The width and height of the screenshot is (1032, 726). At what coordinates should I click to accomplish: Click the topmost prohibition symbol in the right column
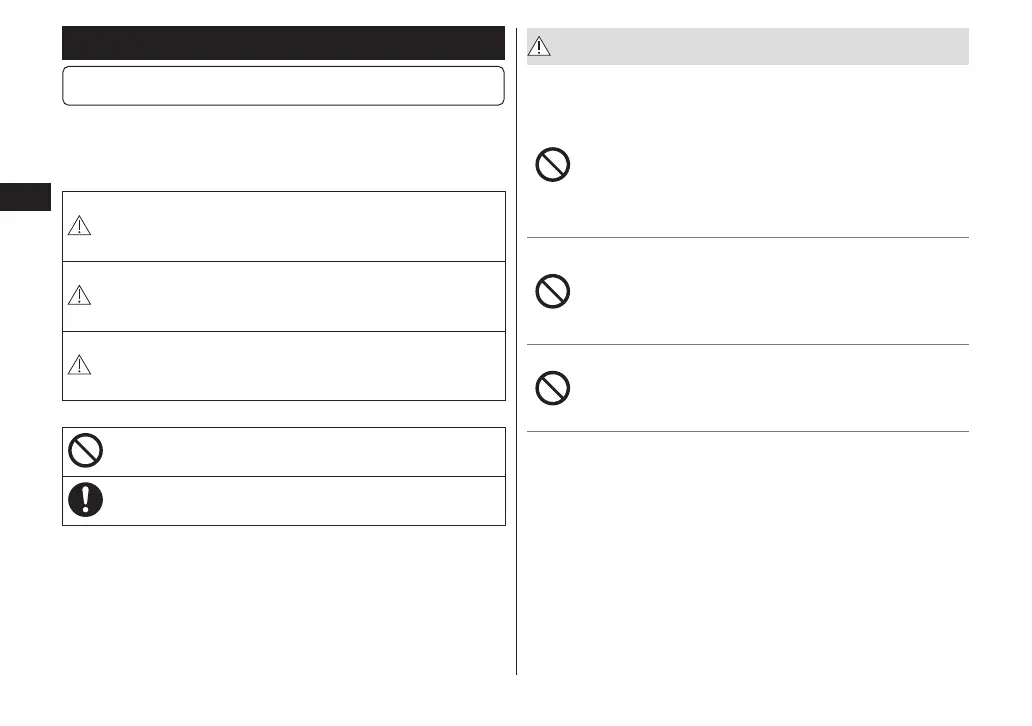coord(553,164)
